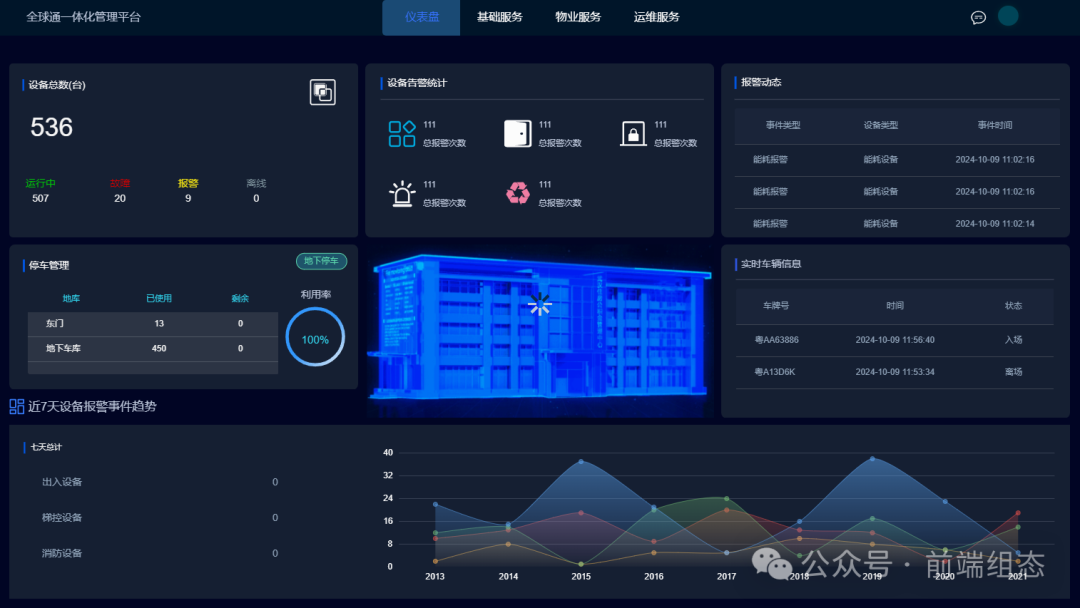Click the 3D blue building model

[539, 328]
